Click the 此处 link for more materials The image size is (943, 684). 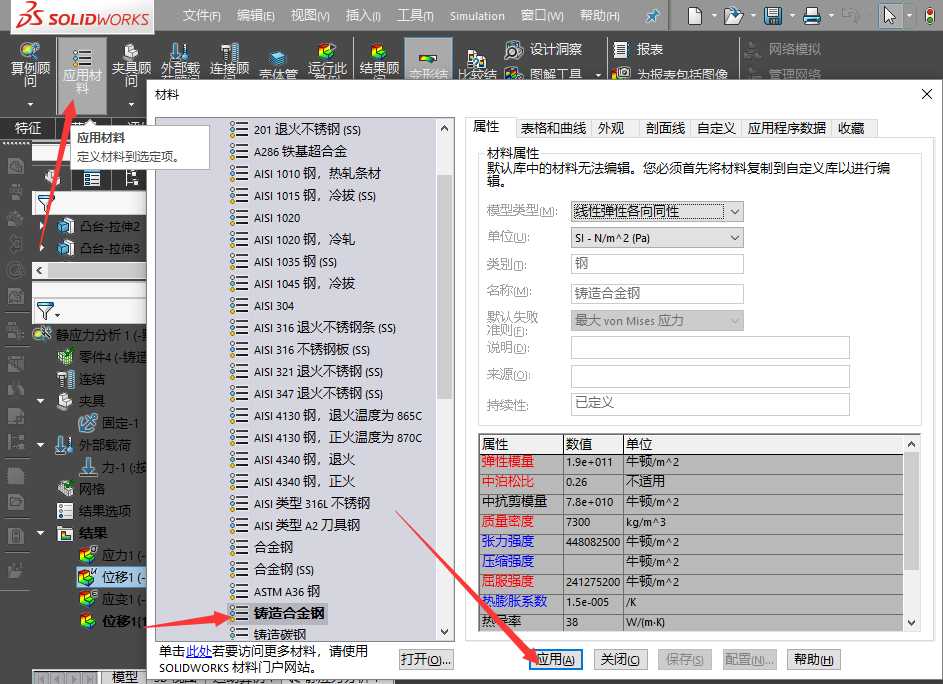click(198, 651)
